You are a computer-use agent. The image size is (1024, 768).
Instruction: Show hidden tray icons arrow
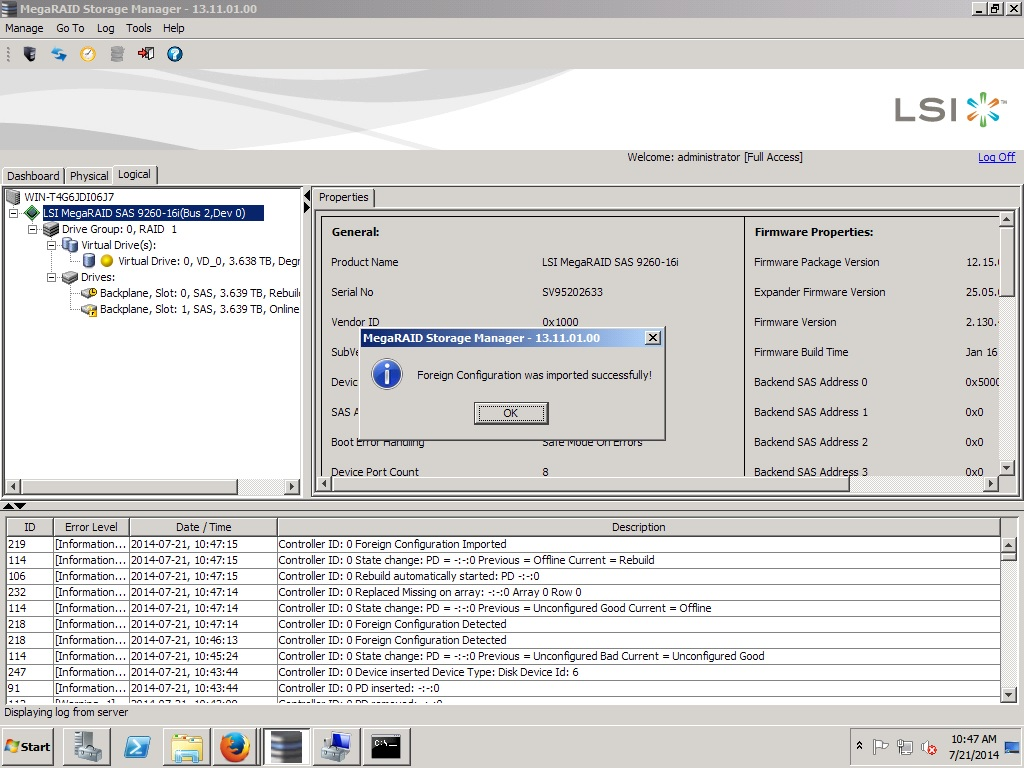(x=859, y=746)
